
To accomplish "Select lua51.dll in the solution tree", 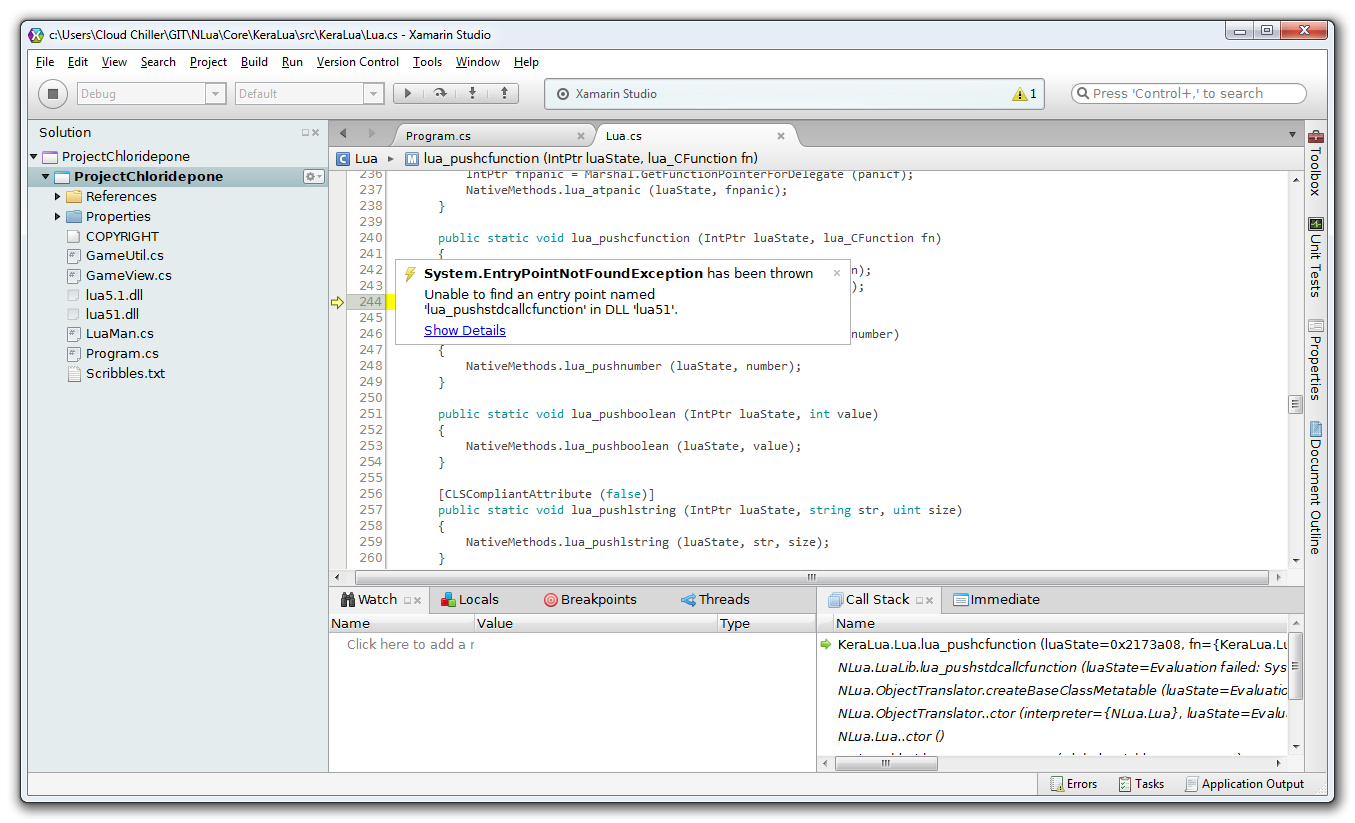I will 111,314.
